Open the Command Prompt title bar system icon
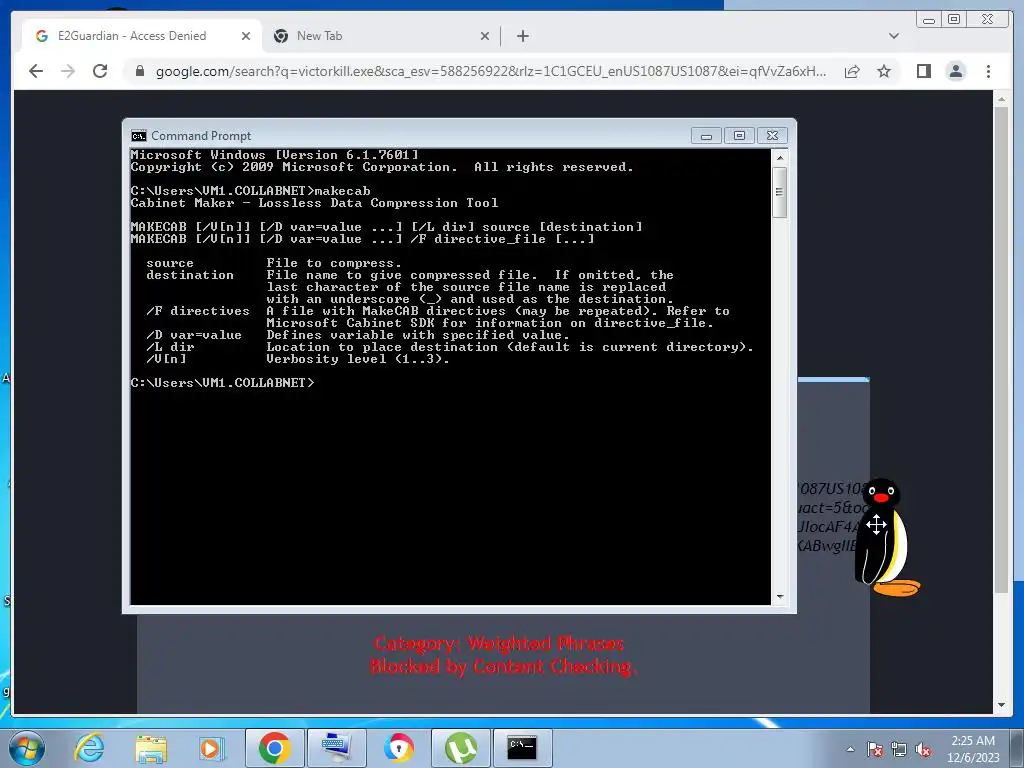Image resolution: width=1024 pixels, height=768 pixels. coord(138,136)
